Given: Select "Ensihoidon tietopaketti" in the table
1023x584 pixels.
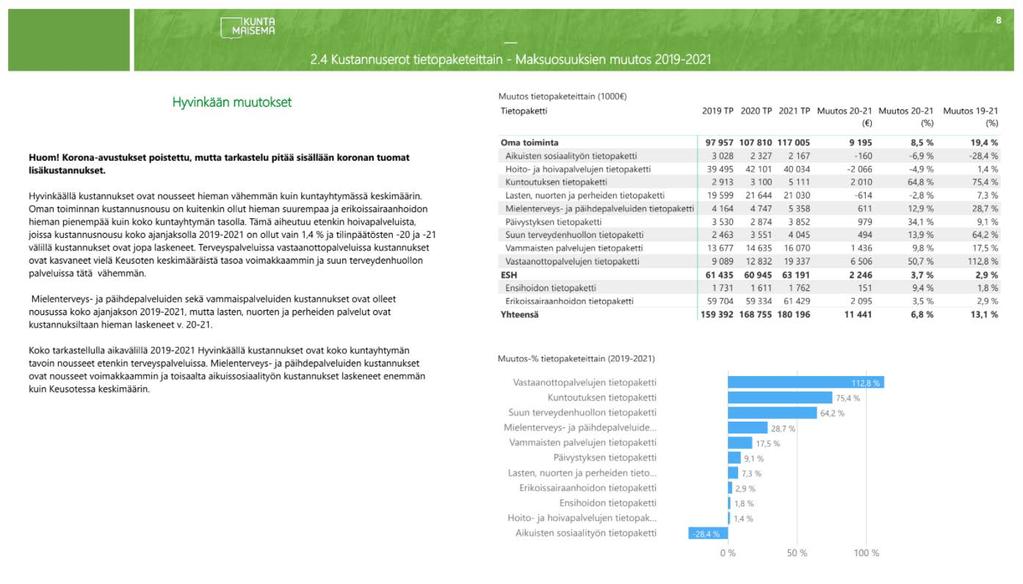Looking at the screenshot, I should click(551, 288).
